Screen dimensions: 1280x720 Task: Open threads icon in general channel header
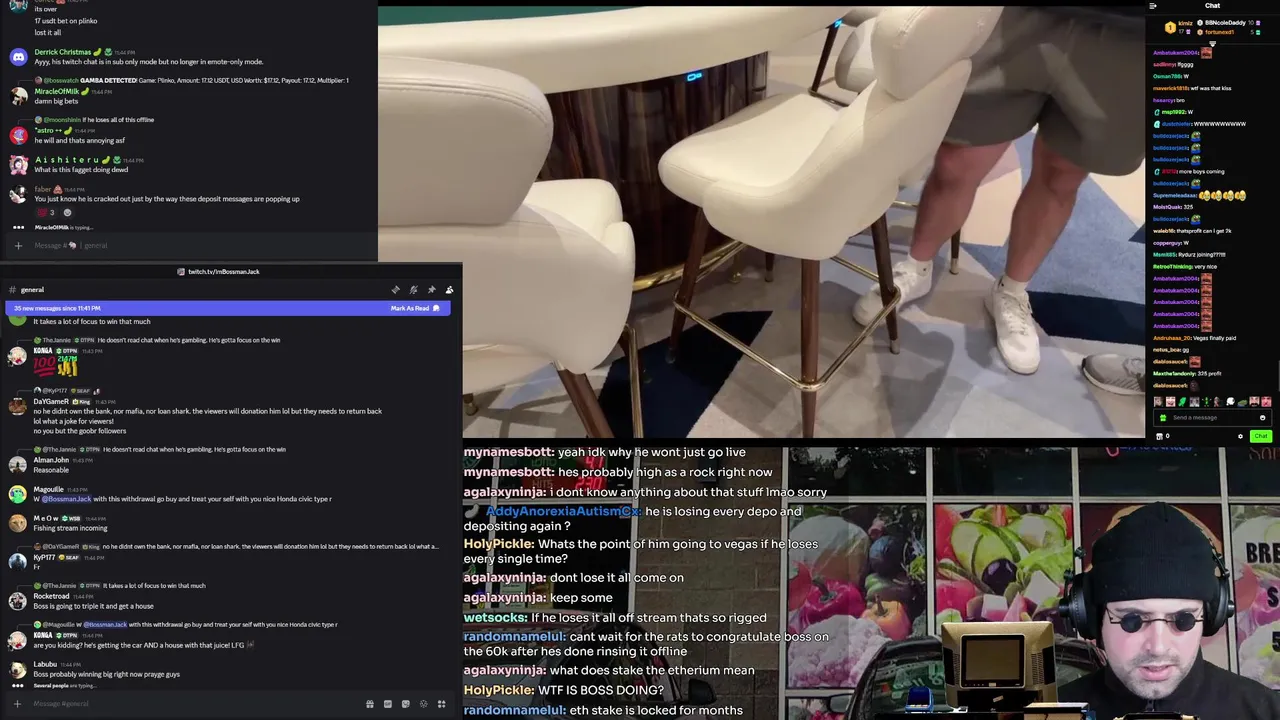pyautogui.click(x=396, y=290)
